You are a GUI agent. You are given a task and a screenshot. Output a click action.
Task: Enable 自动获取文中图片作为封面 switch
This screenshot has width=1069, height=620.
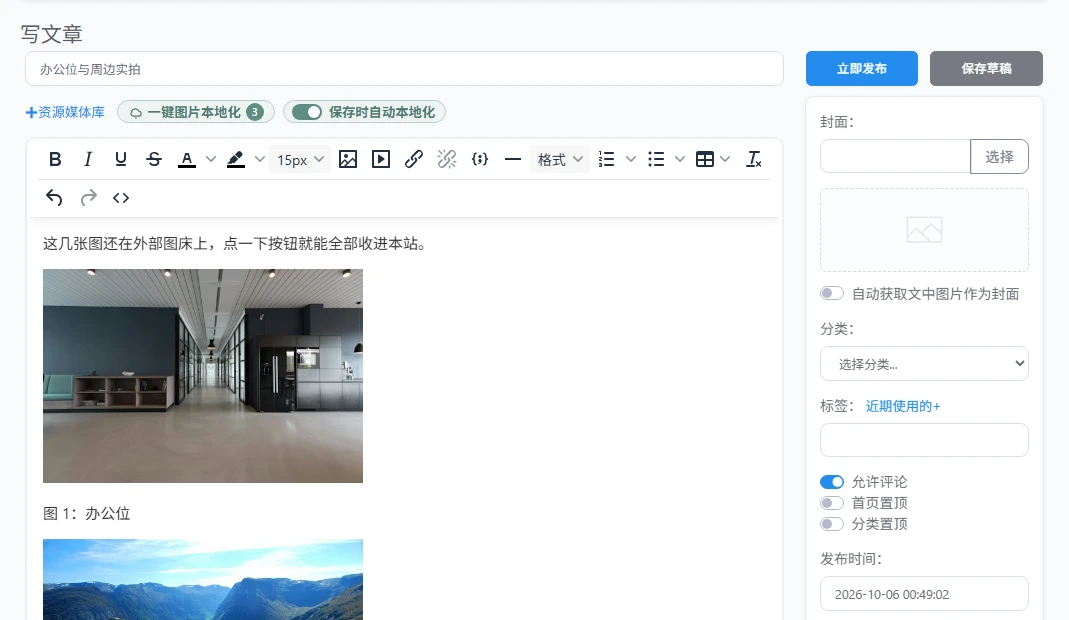click(x=832, y=293)
